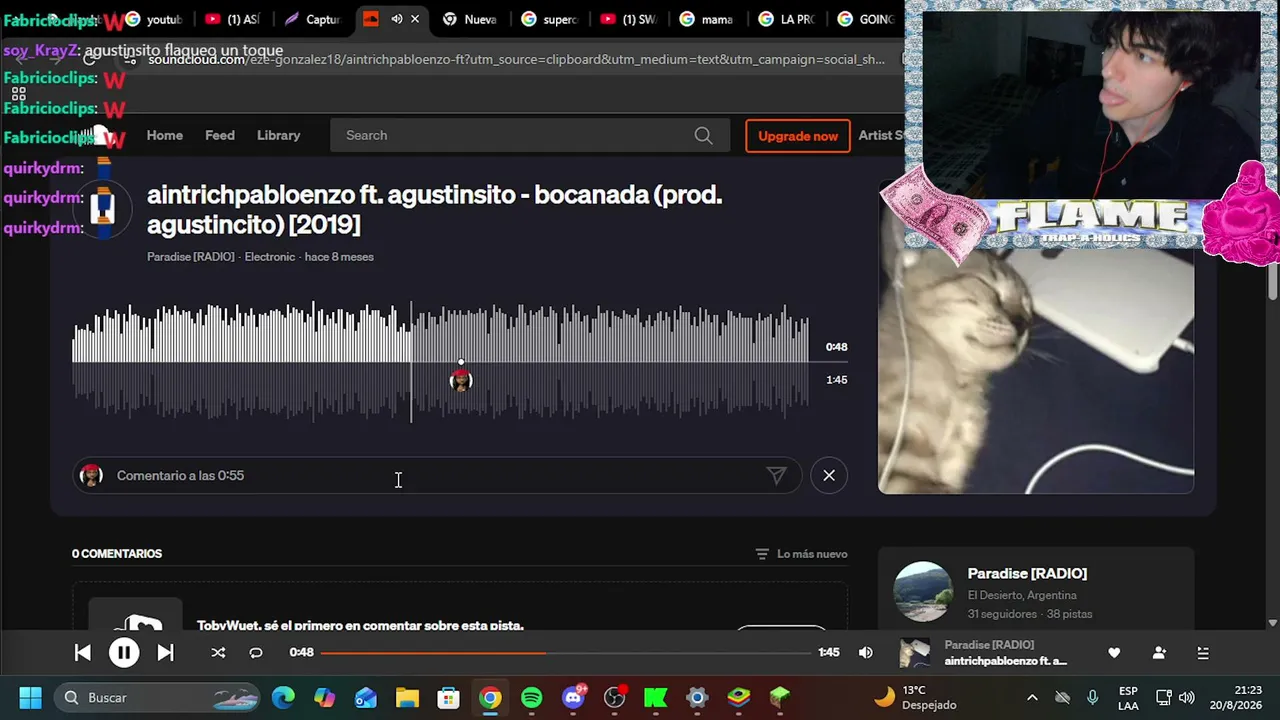
Task: Switch to the mama tab
Action: tap(706, 19)
